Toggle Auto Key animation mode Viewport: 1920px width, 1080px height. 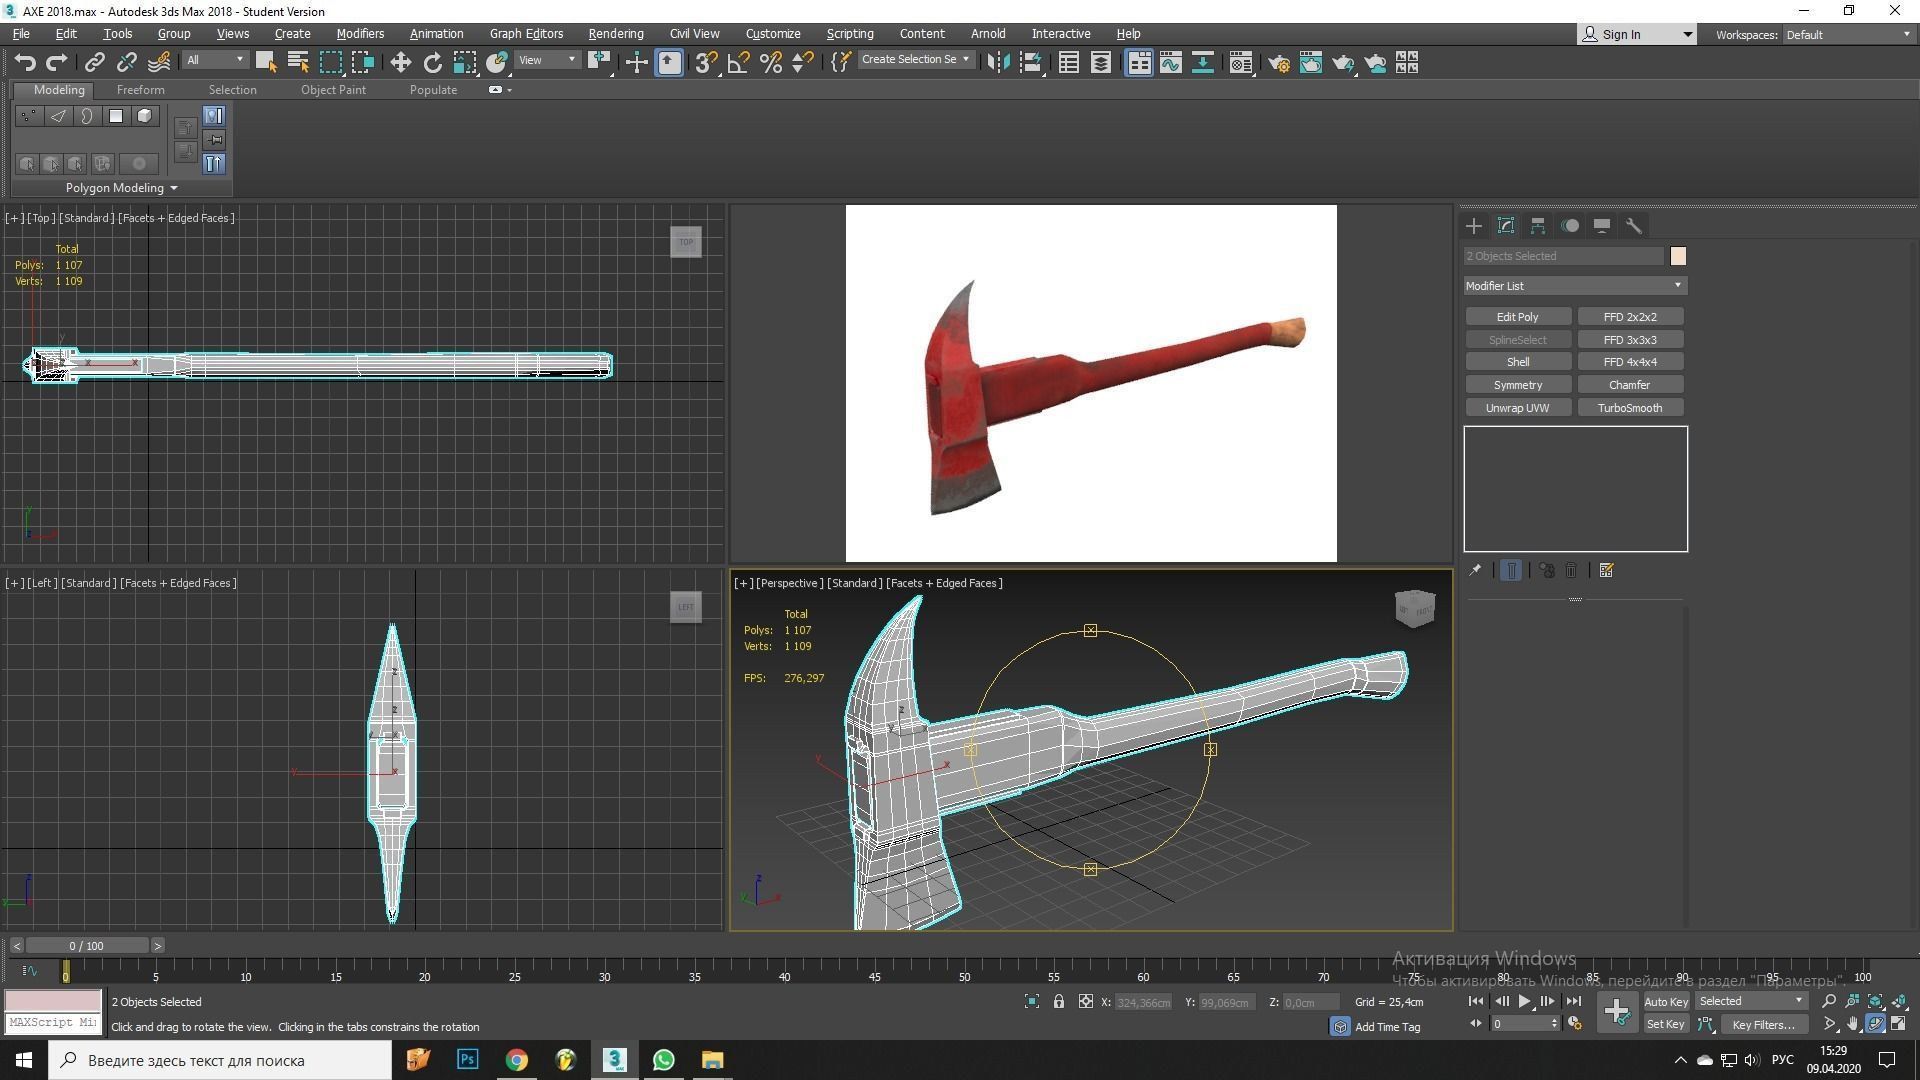pos(1665,1001)
